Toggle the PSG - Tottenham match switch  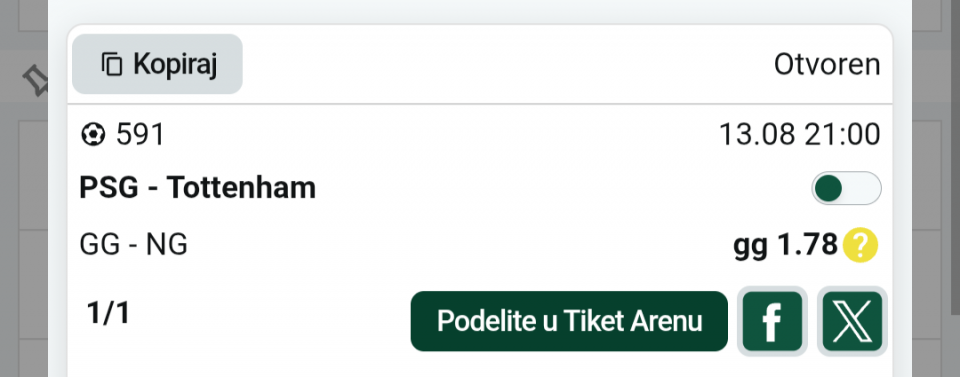click(x=846, y=188)
